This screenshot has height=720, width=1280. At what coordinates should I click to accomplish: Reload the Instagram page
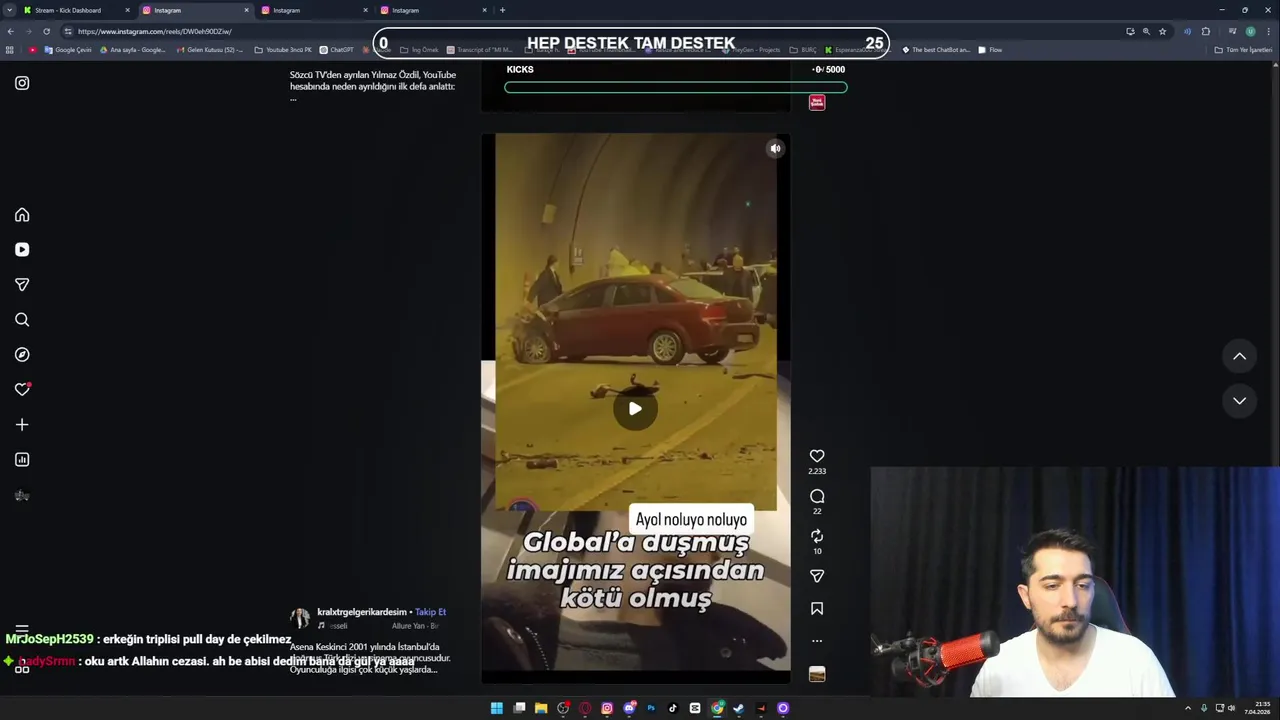(x=46, y=31)
